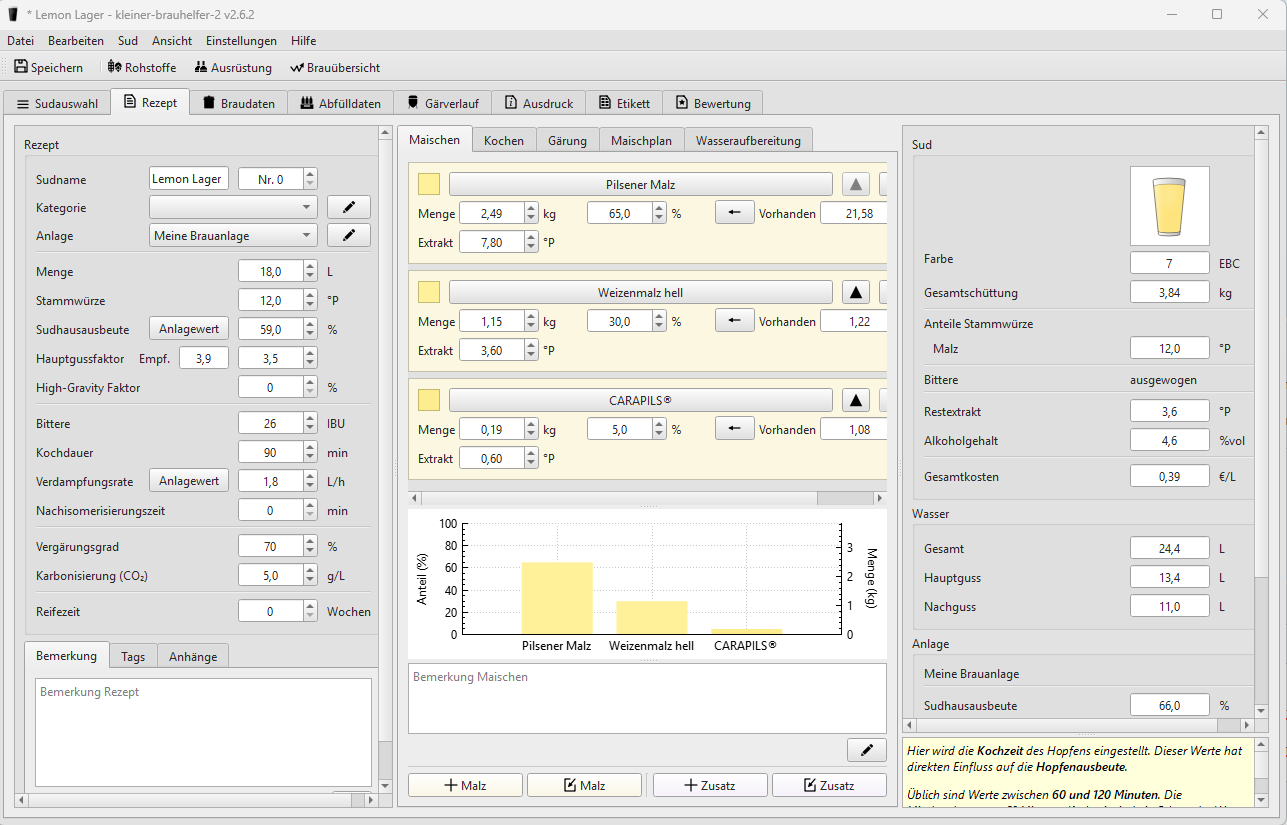Choose malt via Pilsener Malz selector button
The height and width of the screenshot is (825, 1287).
click(640, 184)
